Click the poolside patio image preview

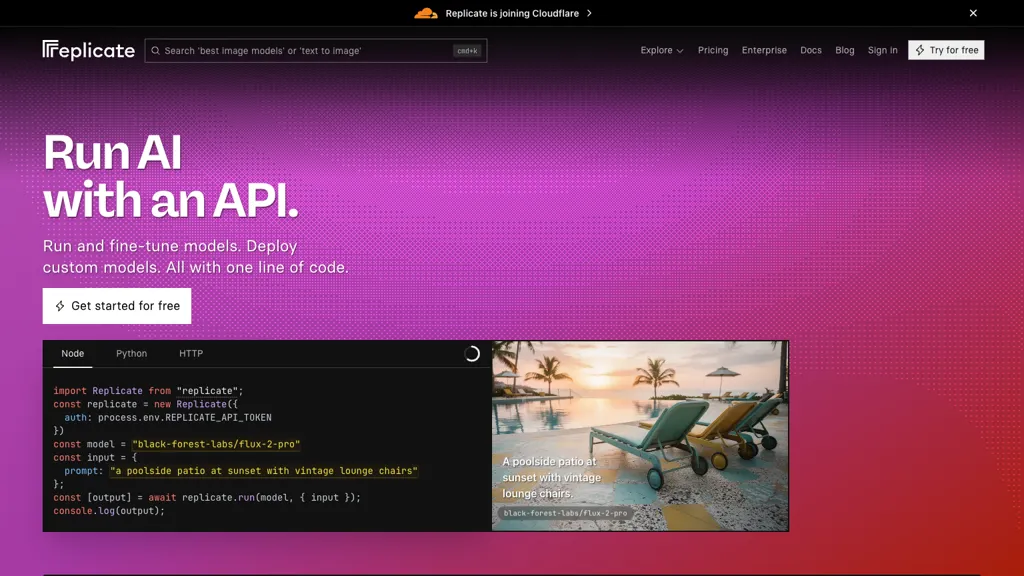(640, 435)
